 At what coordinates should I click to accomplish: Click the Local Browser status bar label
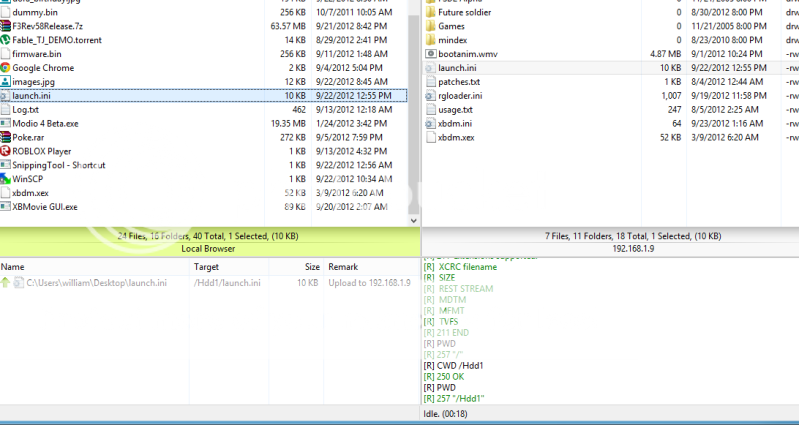coord(208,248)
